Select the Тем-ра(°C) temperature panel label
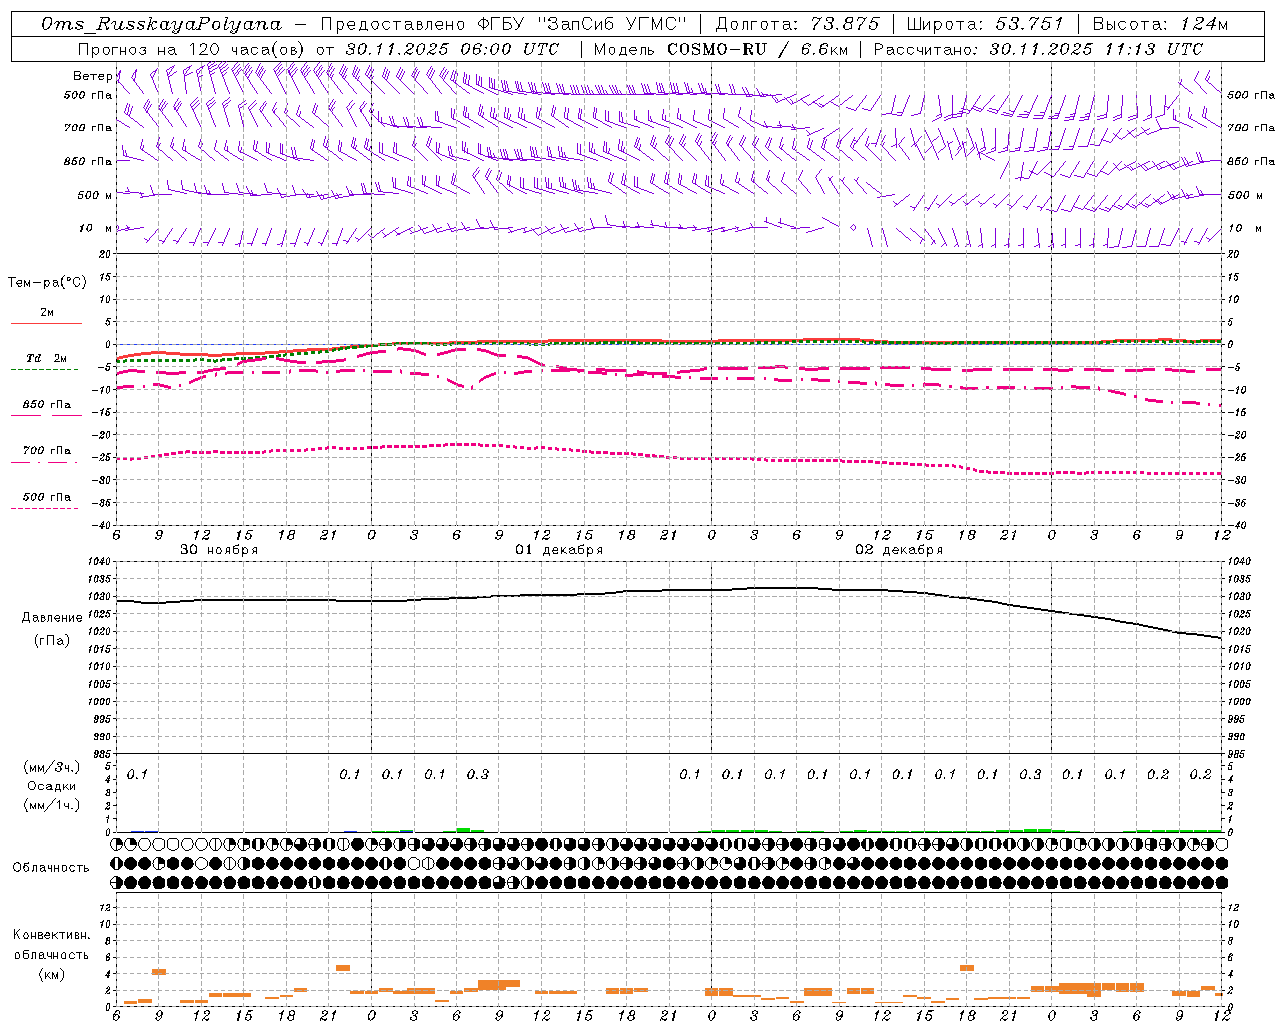 (x=47, y=283)
